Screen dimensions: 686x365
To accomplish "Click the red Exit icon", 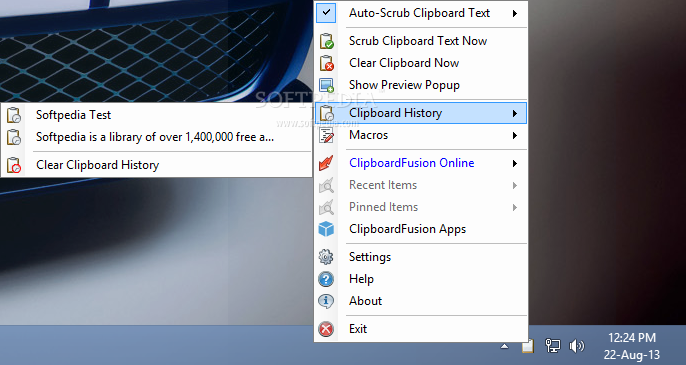I will [326, 329].
